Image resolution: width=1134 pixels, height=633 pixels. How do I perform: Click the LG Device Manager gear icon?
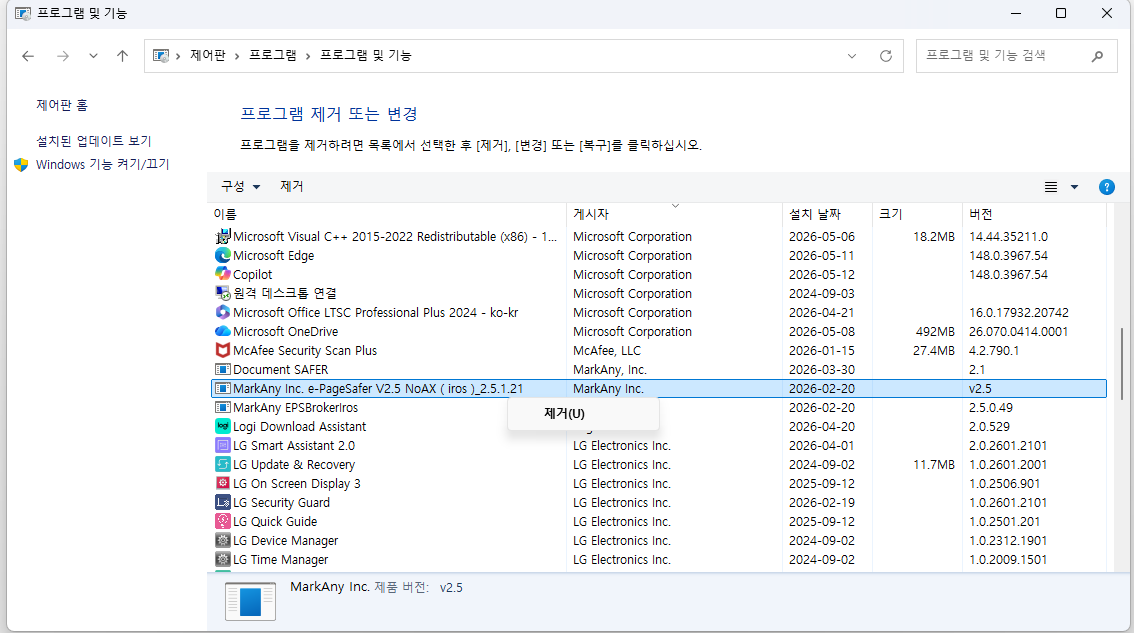click(223, 540)
